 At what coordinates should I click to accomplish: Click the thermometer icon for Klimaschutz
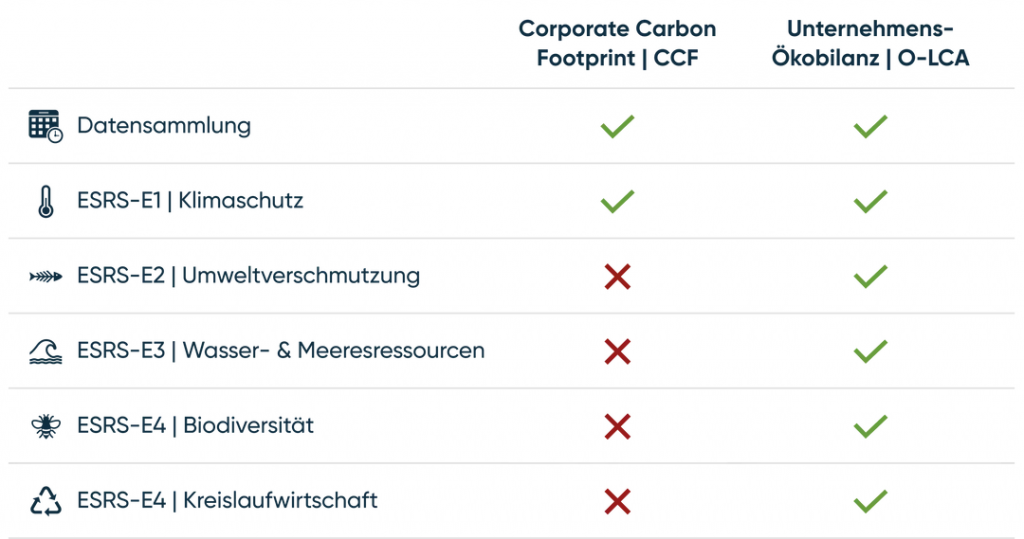[x=46, y=201]
